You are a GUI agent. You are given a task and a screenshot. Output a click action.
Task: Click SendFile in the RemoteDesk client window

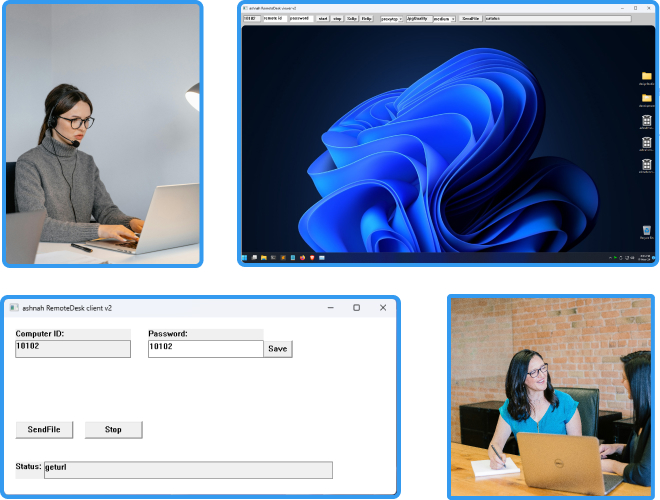pyautogui.click(x=44, y=429)
